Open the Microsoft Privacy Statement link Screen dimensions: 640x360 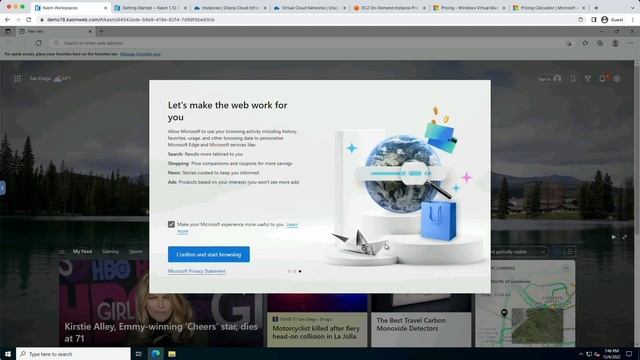pos(197,271)
